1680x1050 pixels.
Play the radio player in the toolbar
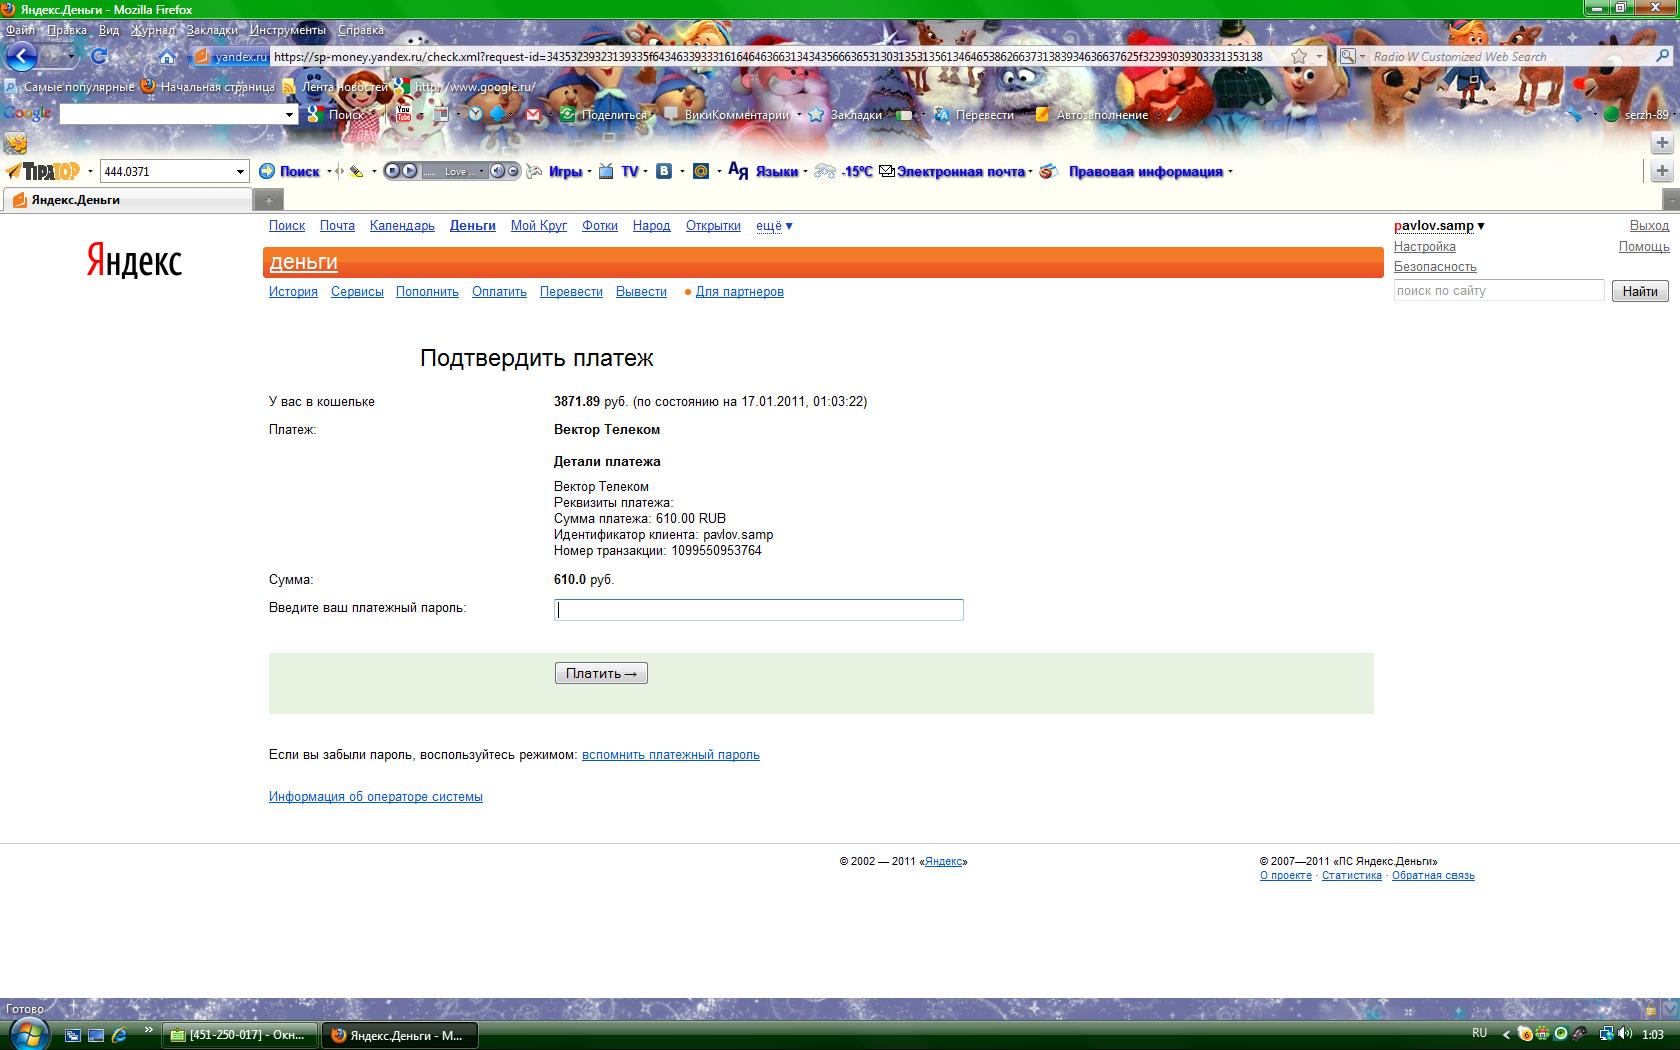coord(409,171)
